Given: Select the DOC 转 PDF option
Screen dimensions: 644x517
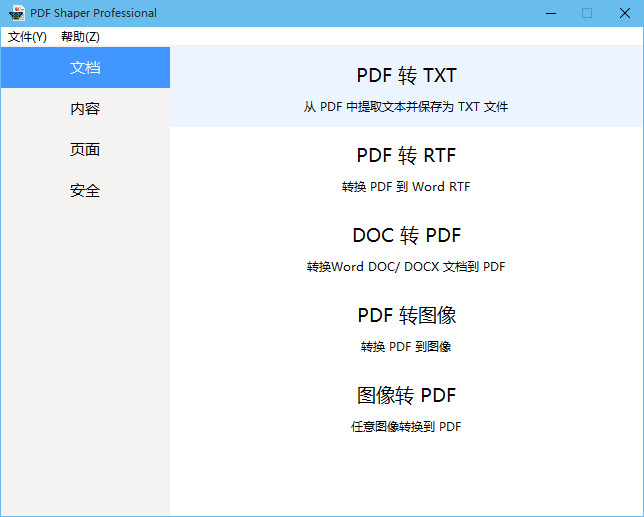Looking at the screenshot, I should [406, 236].
